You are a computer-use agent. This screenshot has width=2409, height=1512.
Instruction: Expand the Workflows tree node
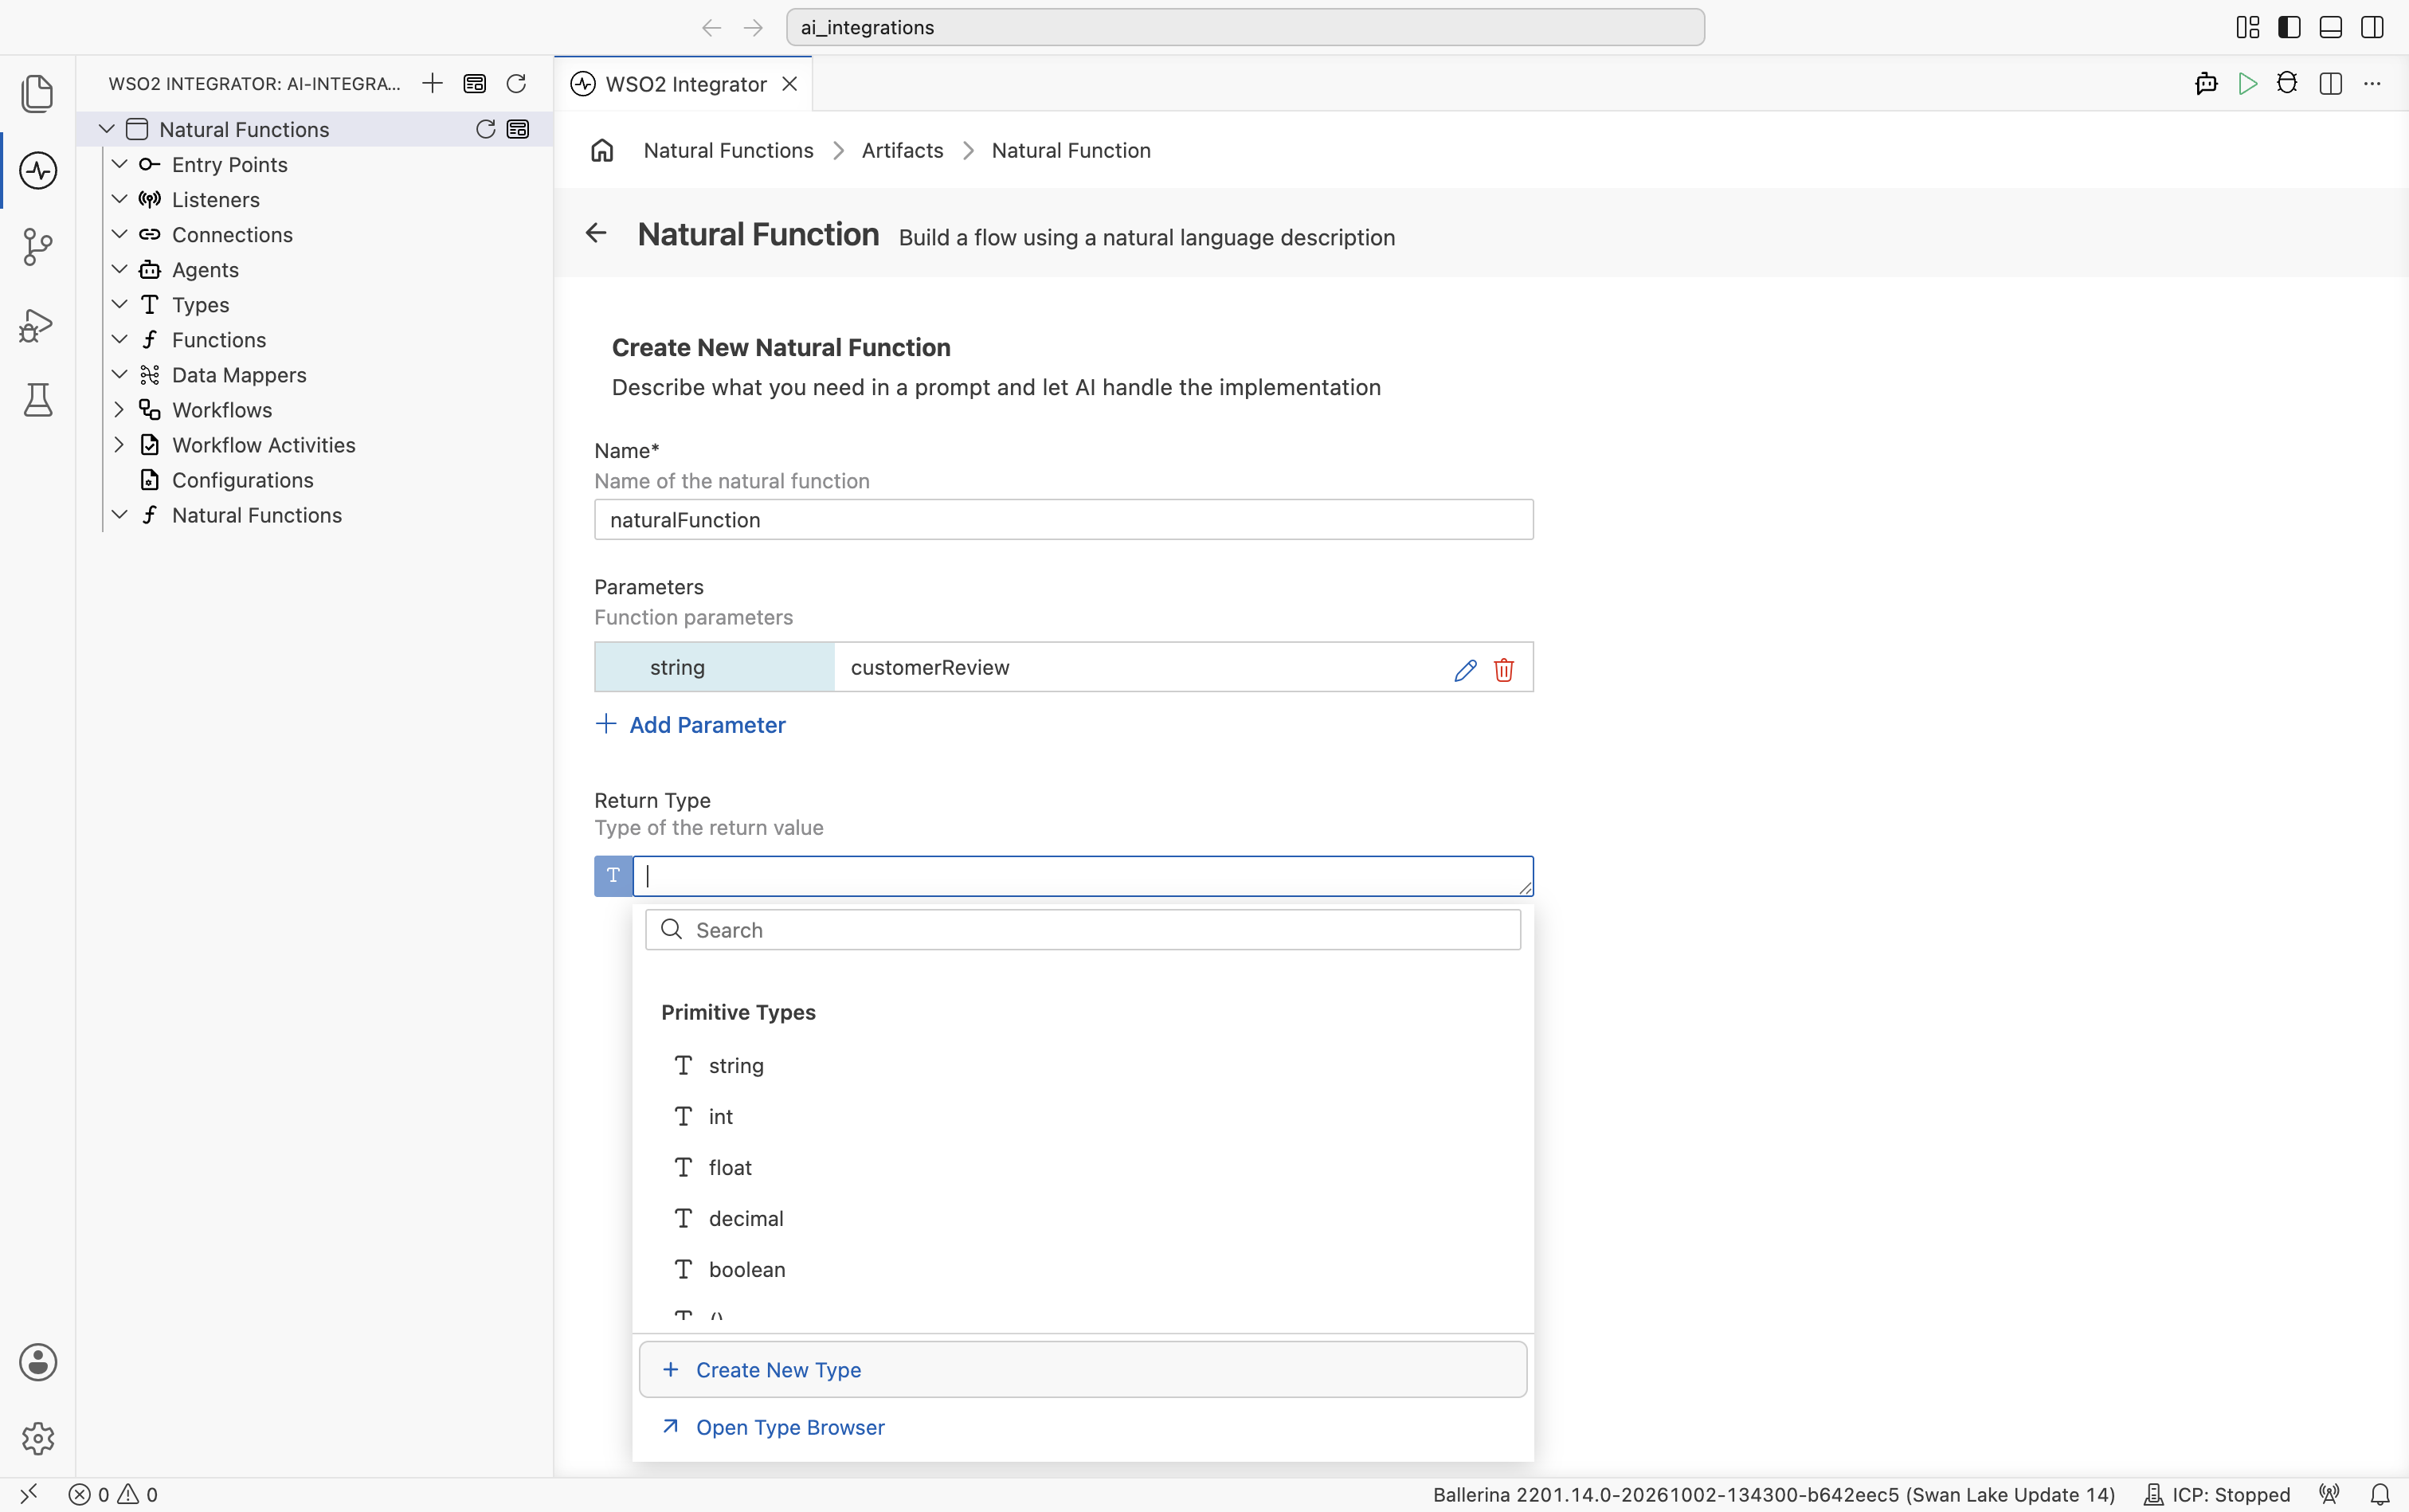click(119, 409)
